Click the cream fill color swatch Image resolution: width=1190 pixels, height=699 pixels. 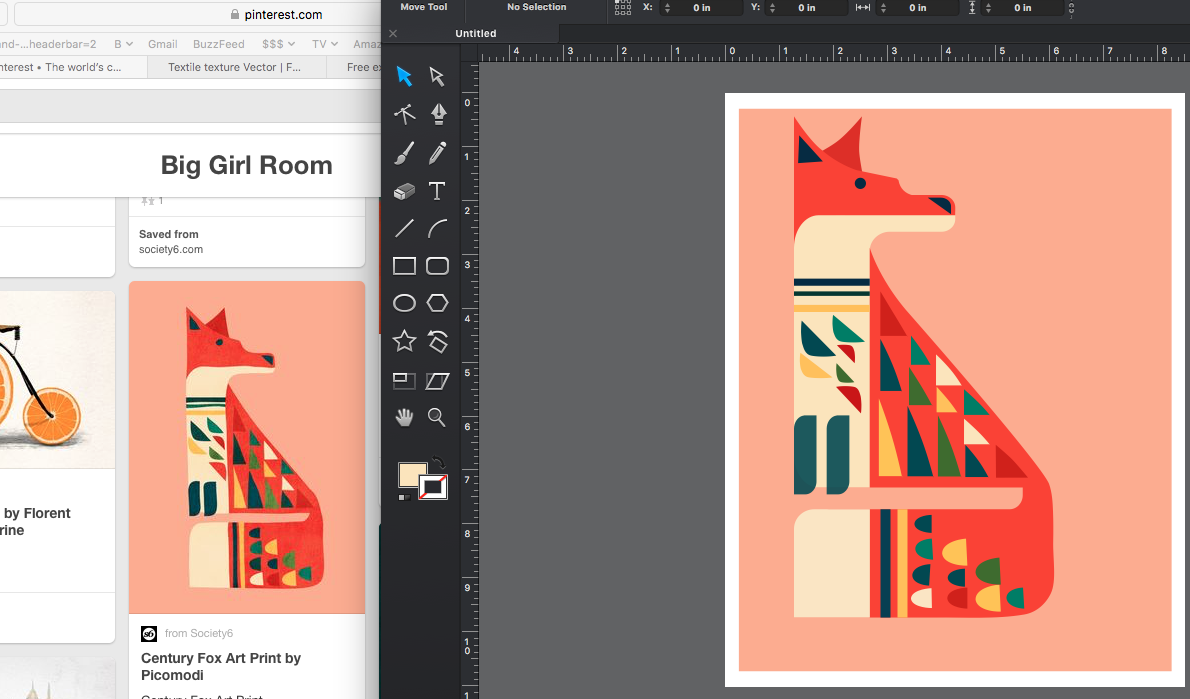(x=411, y=475)
